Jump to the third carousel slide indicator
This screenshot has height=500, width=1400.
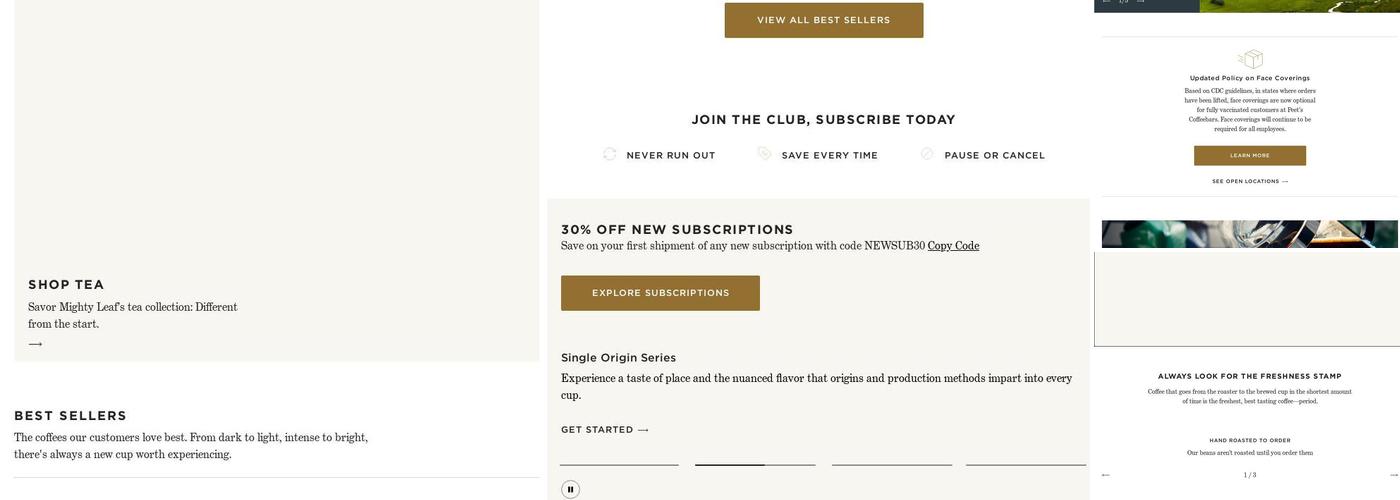892,465
